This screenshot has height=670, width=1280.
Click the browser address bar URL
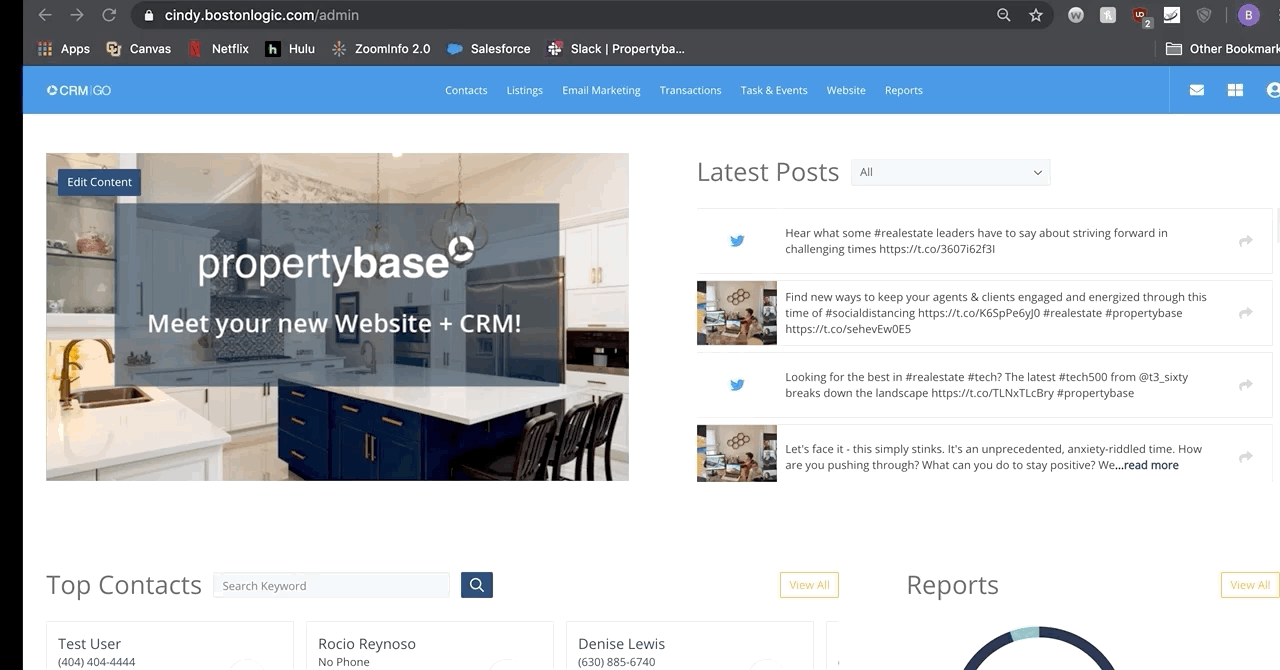[x=262, y=15]
